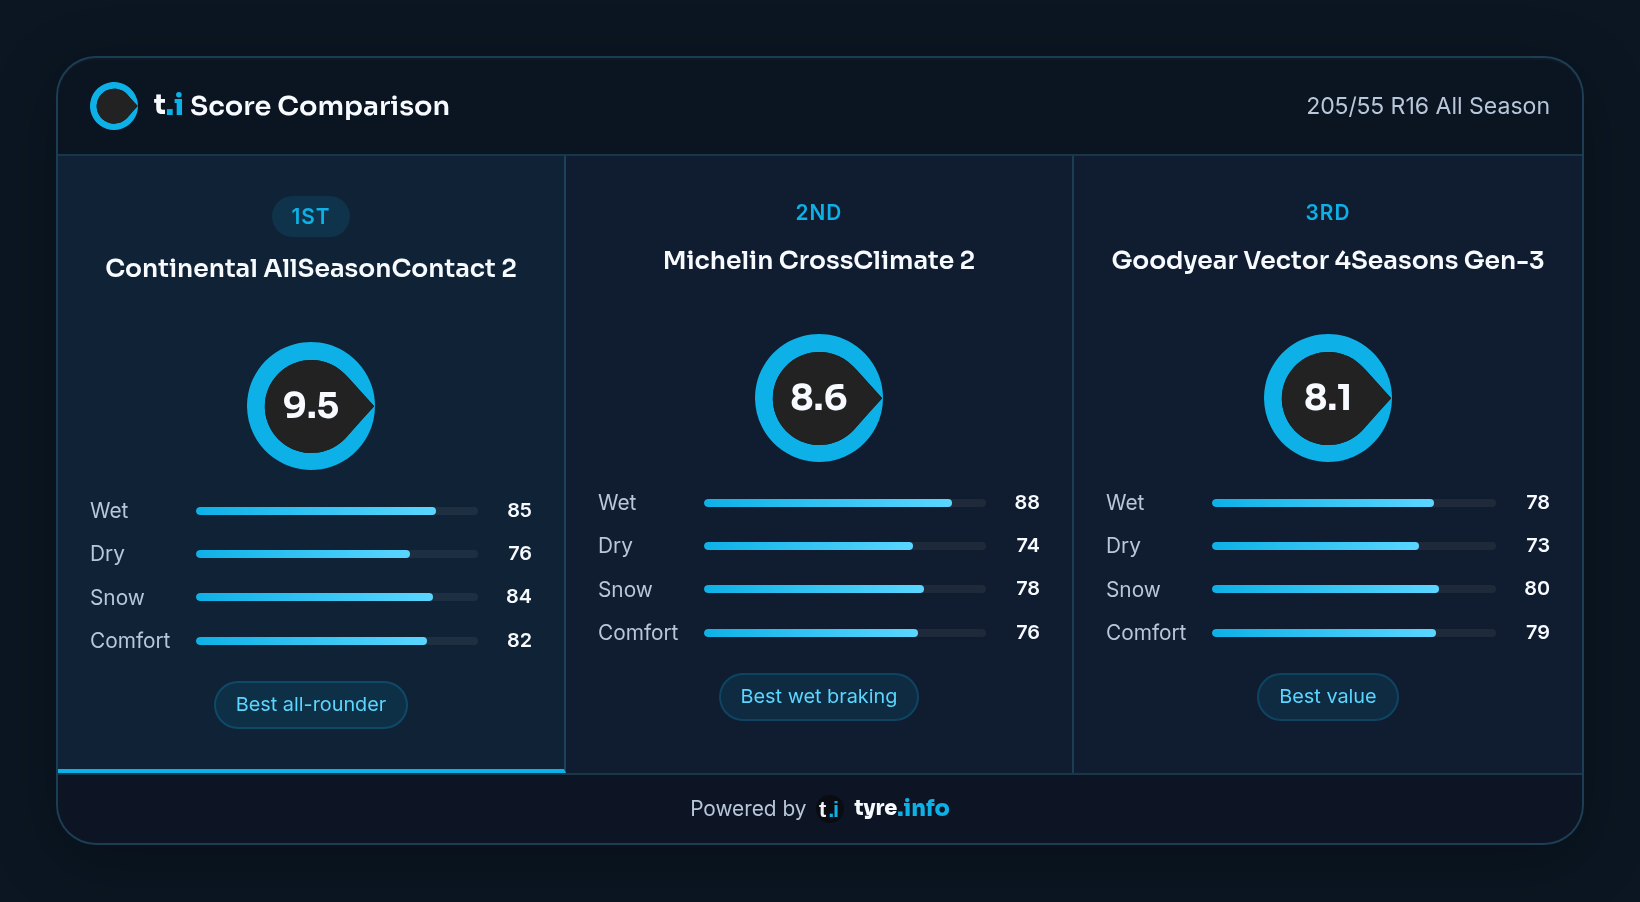Screen dimensions: 1640x902
Task: Click the 9.5 score badge for Continental
Action: pyautogui.click(x=311, y=406)
